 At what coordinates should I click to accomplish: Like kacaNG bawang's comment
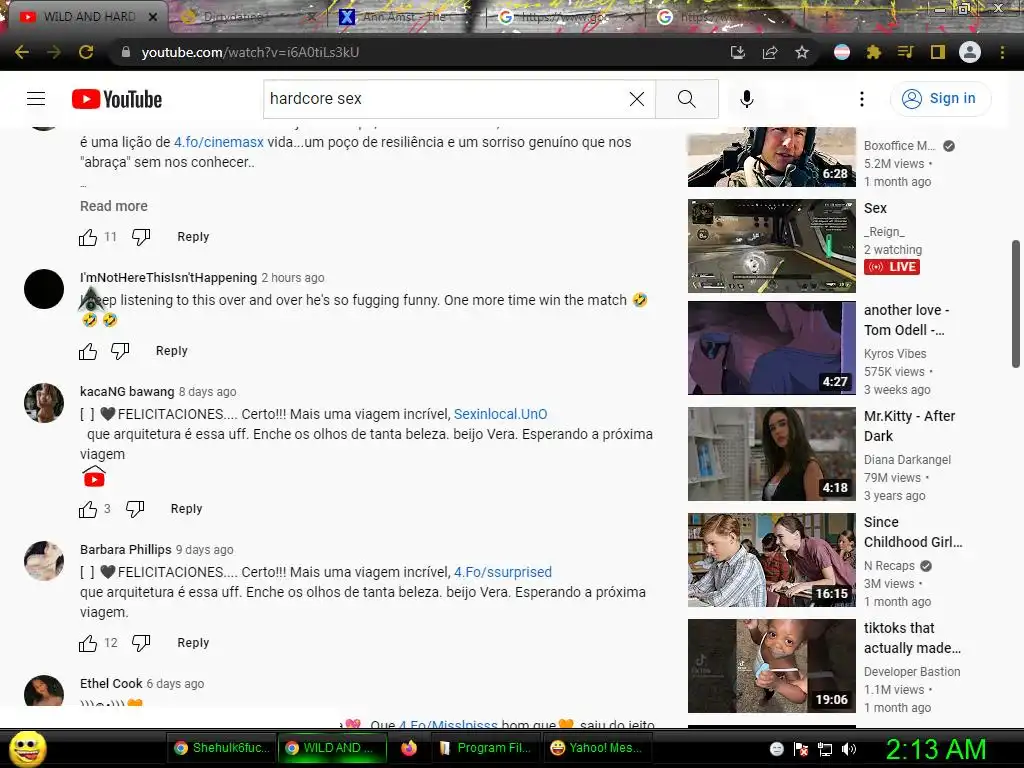point(88,509)
